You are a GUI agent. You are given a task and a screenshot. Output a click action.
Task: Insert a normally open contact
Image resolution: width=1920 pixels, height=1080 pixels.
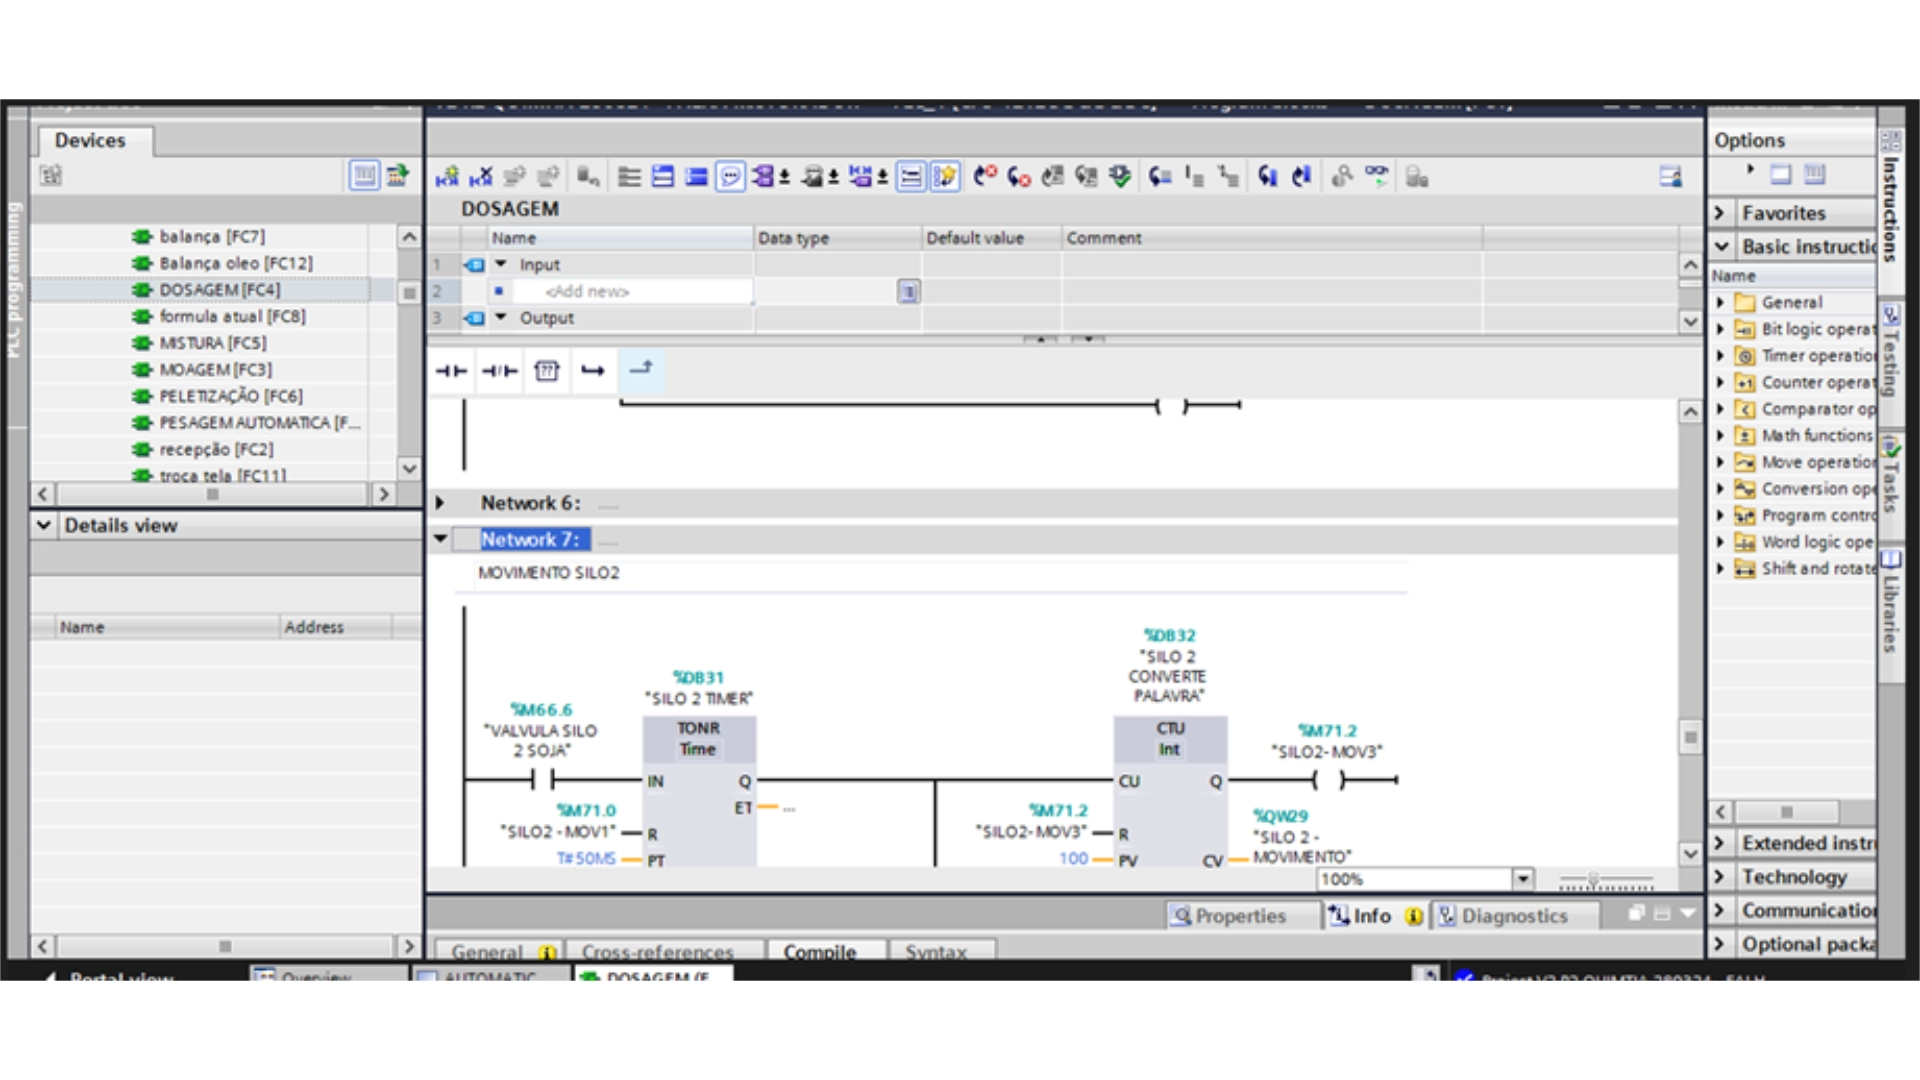point(451,371)
